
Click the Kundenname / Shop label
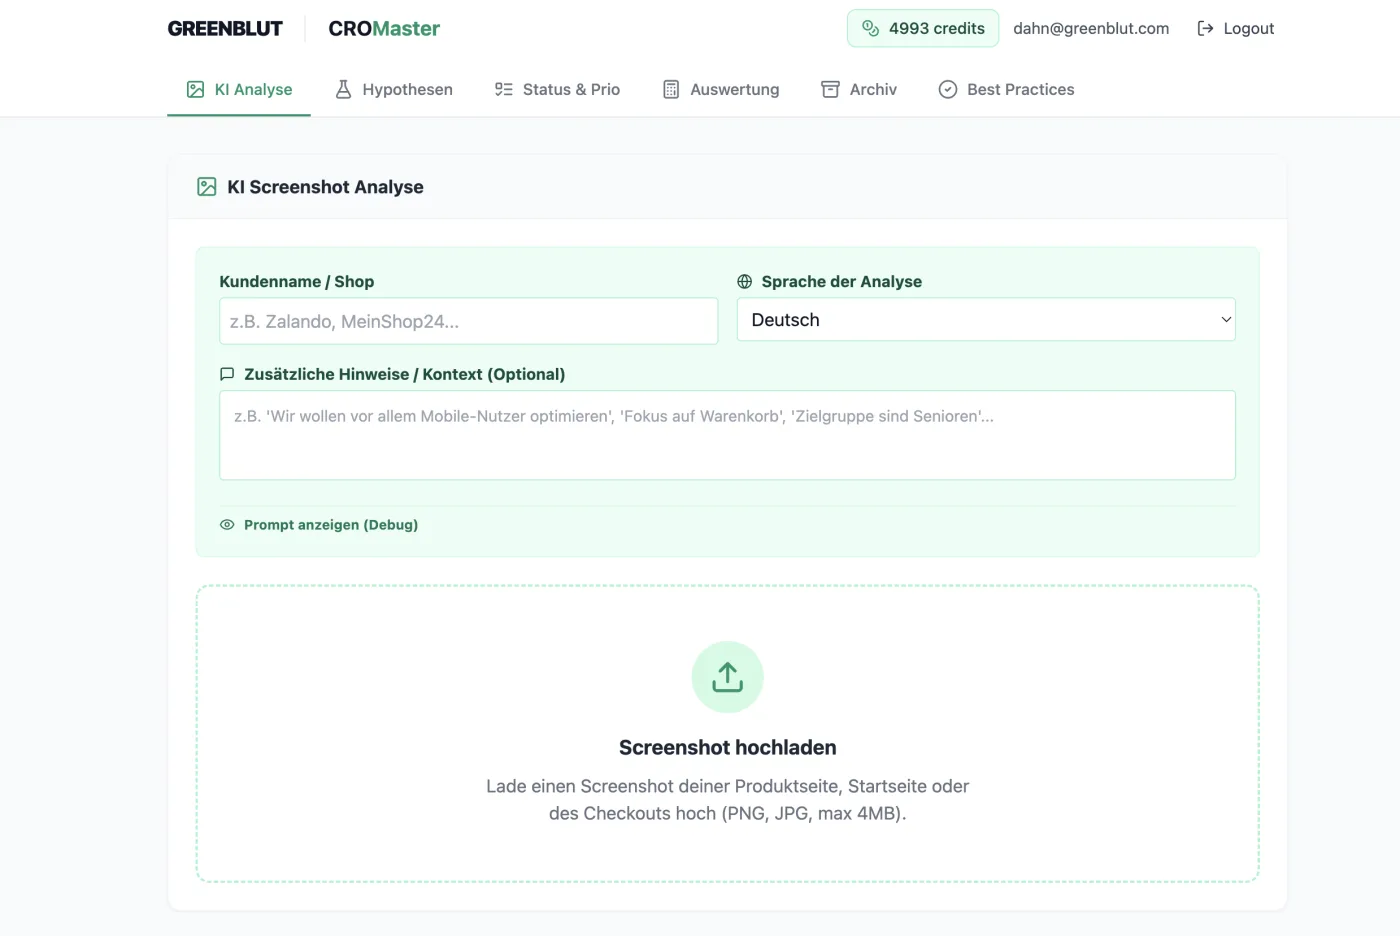click(297, 281)
